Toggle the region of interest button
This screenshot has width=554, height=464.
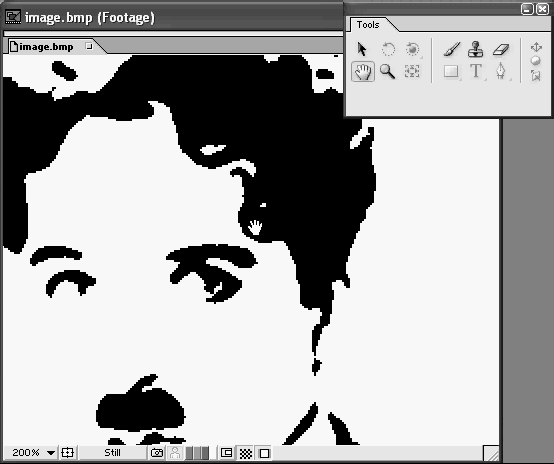pos(226,453)
